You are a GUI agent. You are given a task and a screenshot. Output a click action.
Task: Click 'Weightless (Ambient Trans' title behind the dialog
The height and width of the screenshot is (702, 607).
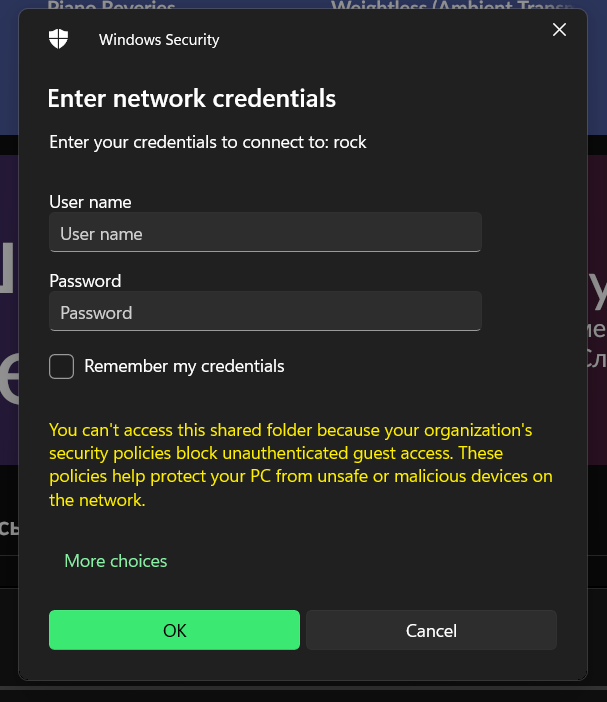(x=452, y=4)
